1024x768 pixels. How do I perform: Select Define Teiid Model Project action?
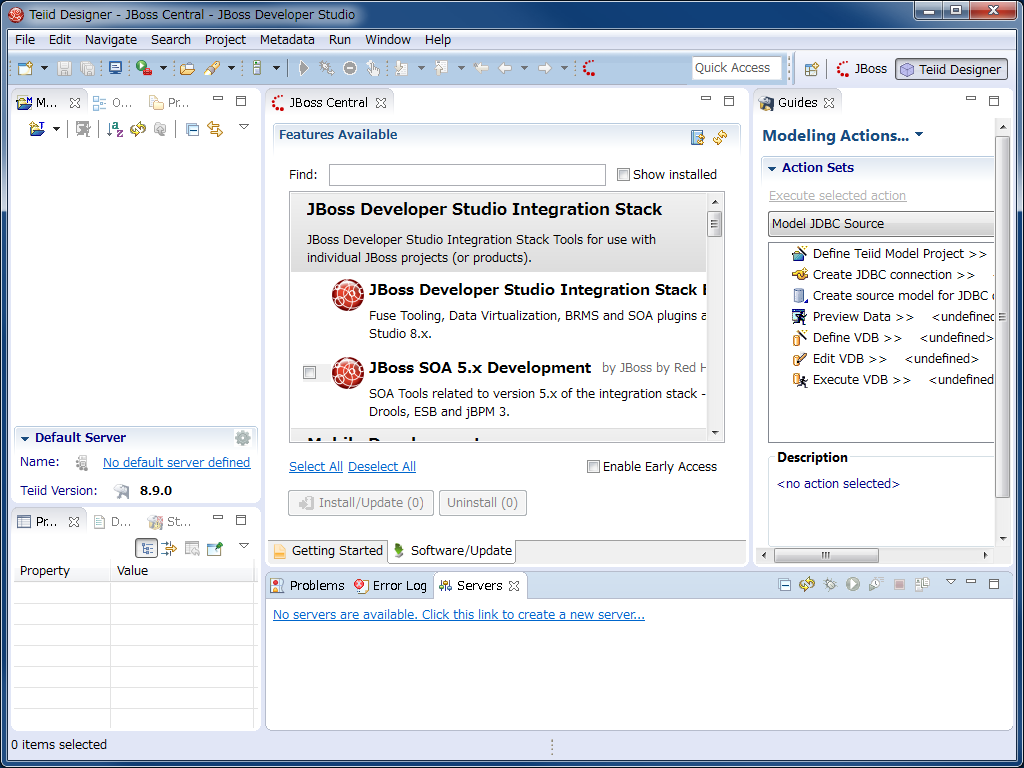(889, 253)
